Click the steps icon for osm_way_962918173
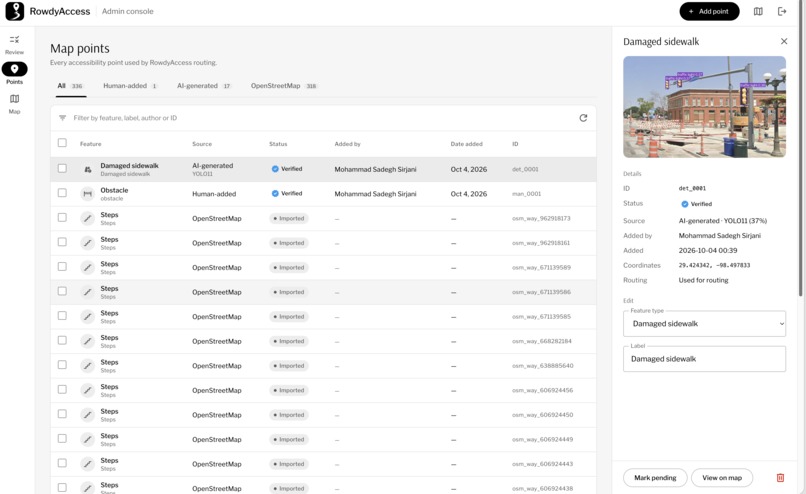The height and width of the screenshot is (494, 806). tap(88, 218)
